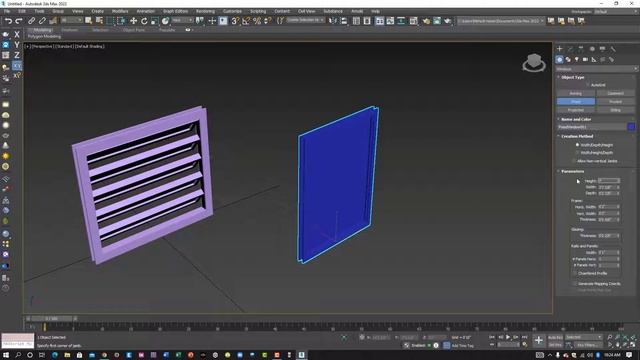Select the Shapes category icon

tap(568, 60)
